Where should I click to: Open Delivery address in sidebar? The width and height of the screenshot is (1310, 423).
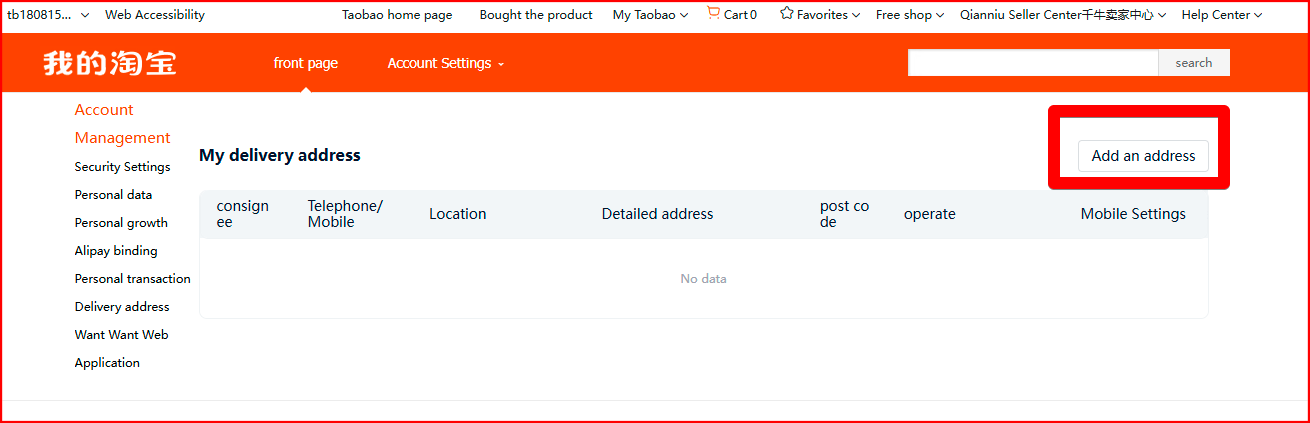click(122, 307)
